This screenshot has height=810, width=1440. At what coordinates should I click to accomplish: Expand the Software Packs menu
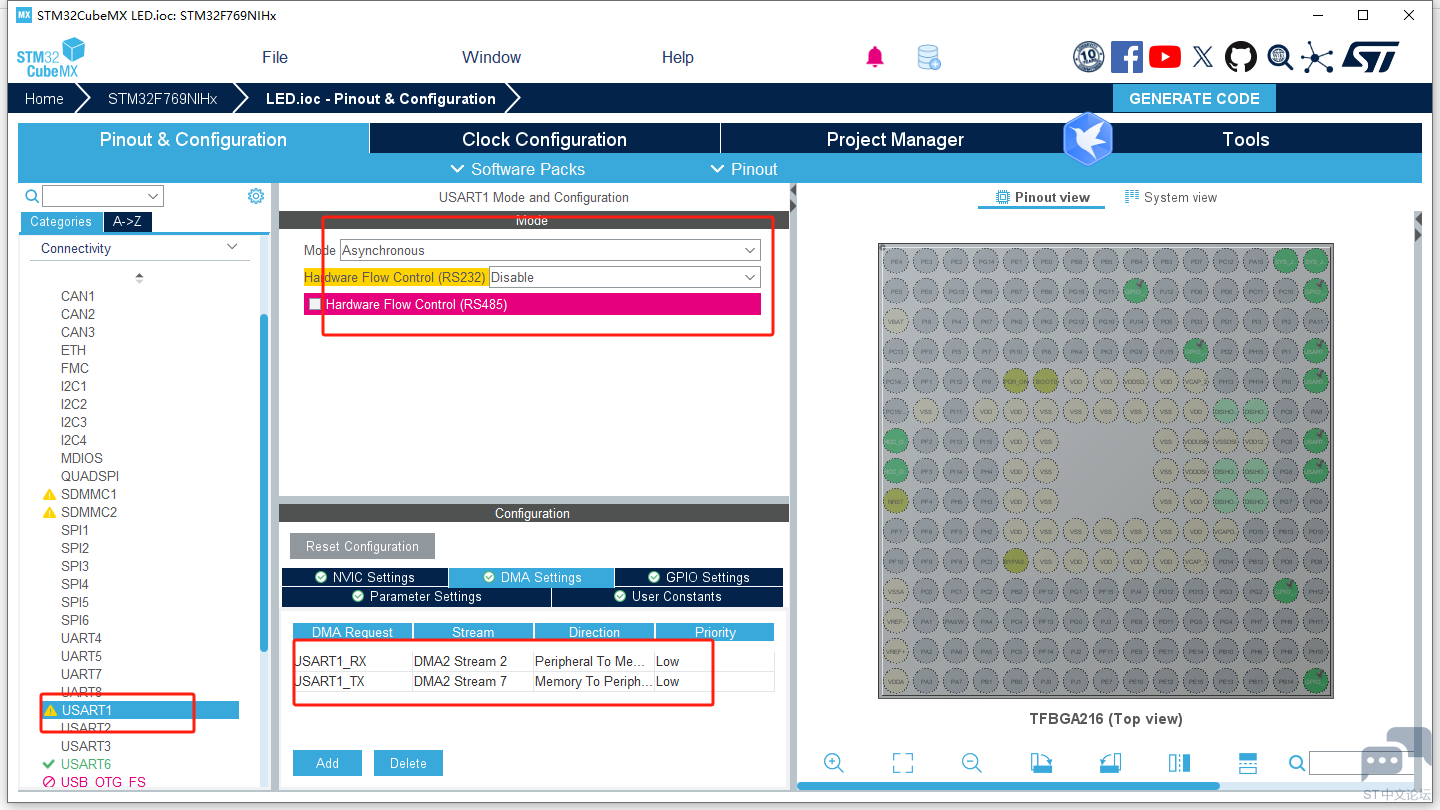[x=517, y=169]
